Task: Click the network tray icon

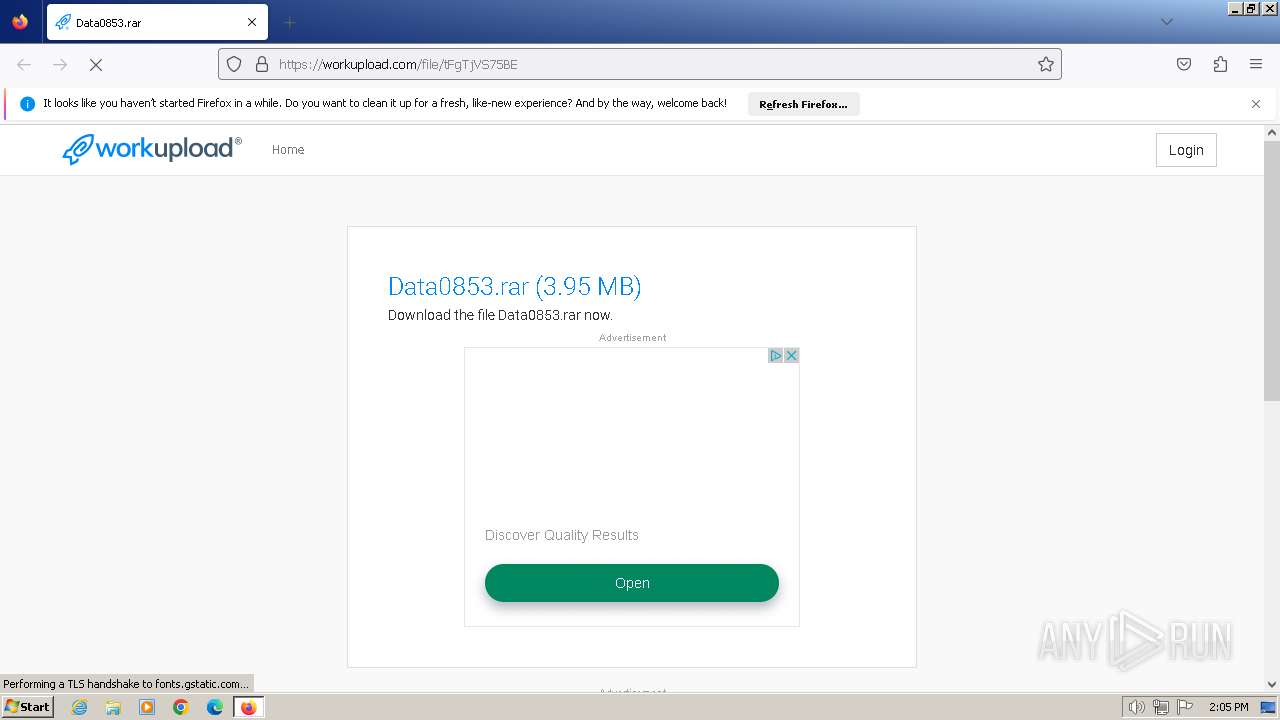Action: [x=1161, y=707]
